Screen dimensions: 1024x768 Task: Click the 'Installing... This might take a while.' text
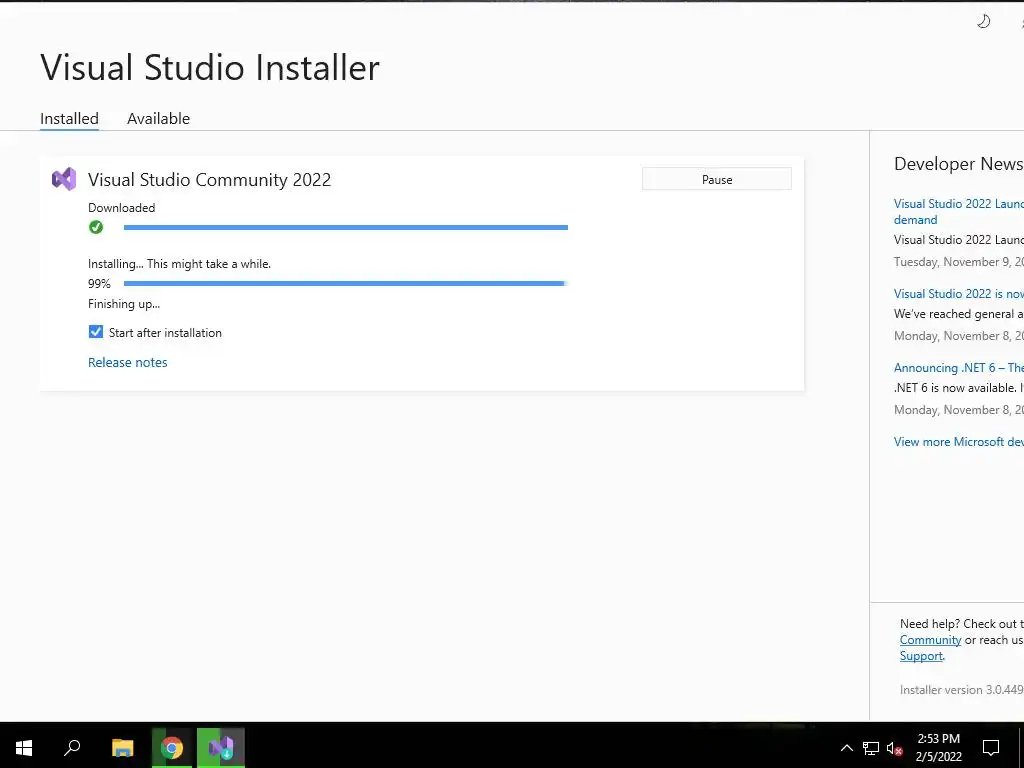point(180,264)
